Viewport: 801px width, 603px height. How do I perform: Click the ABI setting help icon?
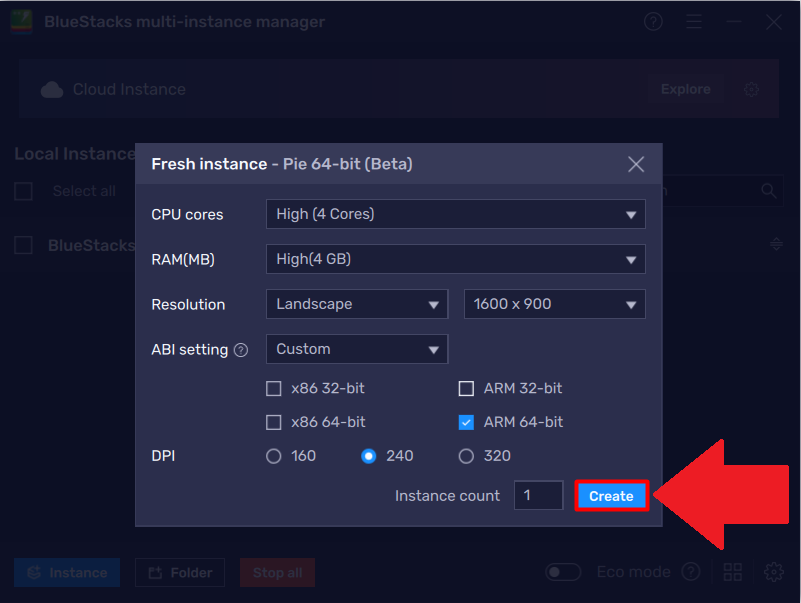241,350
